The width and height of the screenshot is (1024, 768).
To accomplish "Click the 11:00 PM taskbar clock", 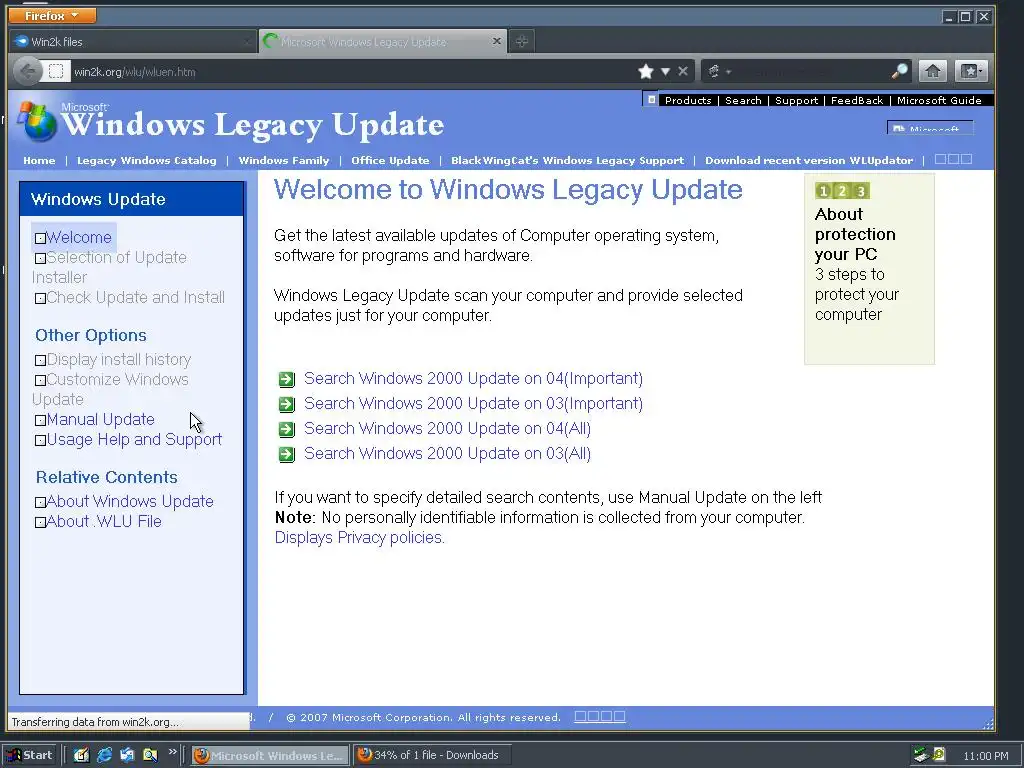I will (985, 756).
